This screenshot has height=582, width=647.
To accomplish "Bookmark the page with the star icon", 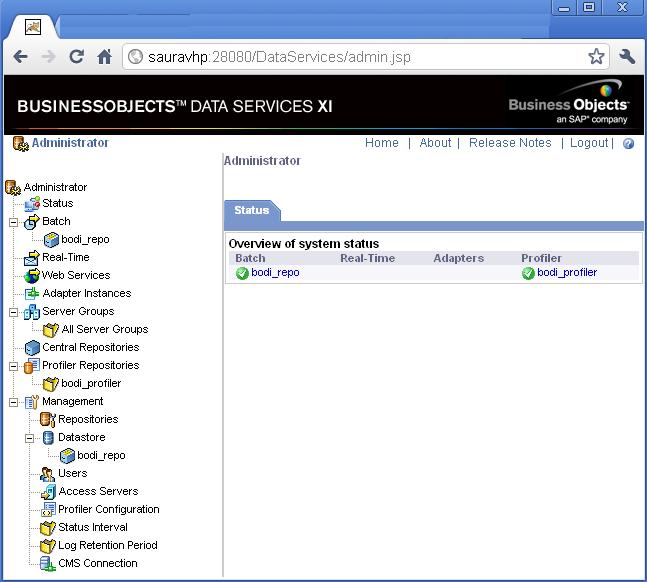I will 596,57.
